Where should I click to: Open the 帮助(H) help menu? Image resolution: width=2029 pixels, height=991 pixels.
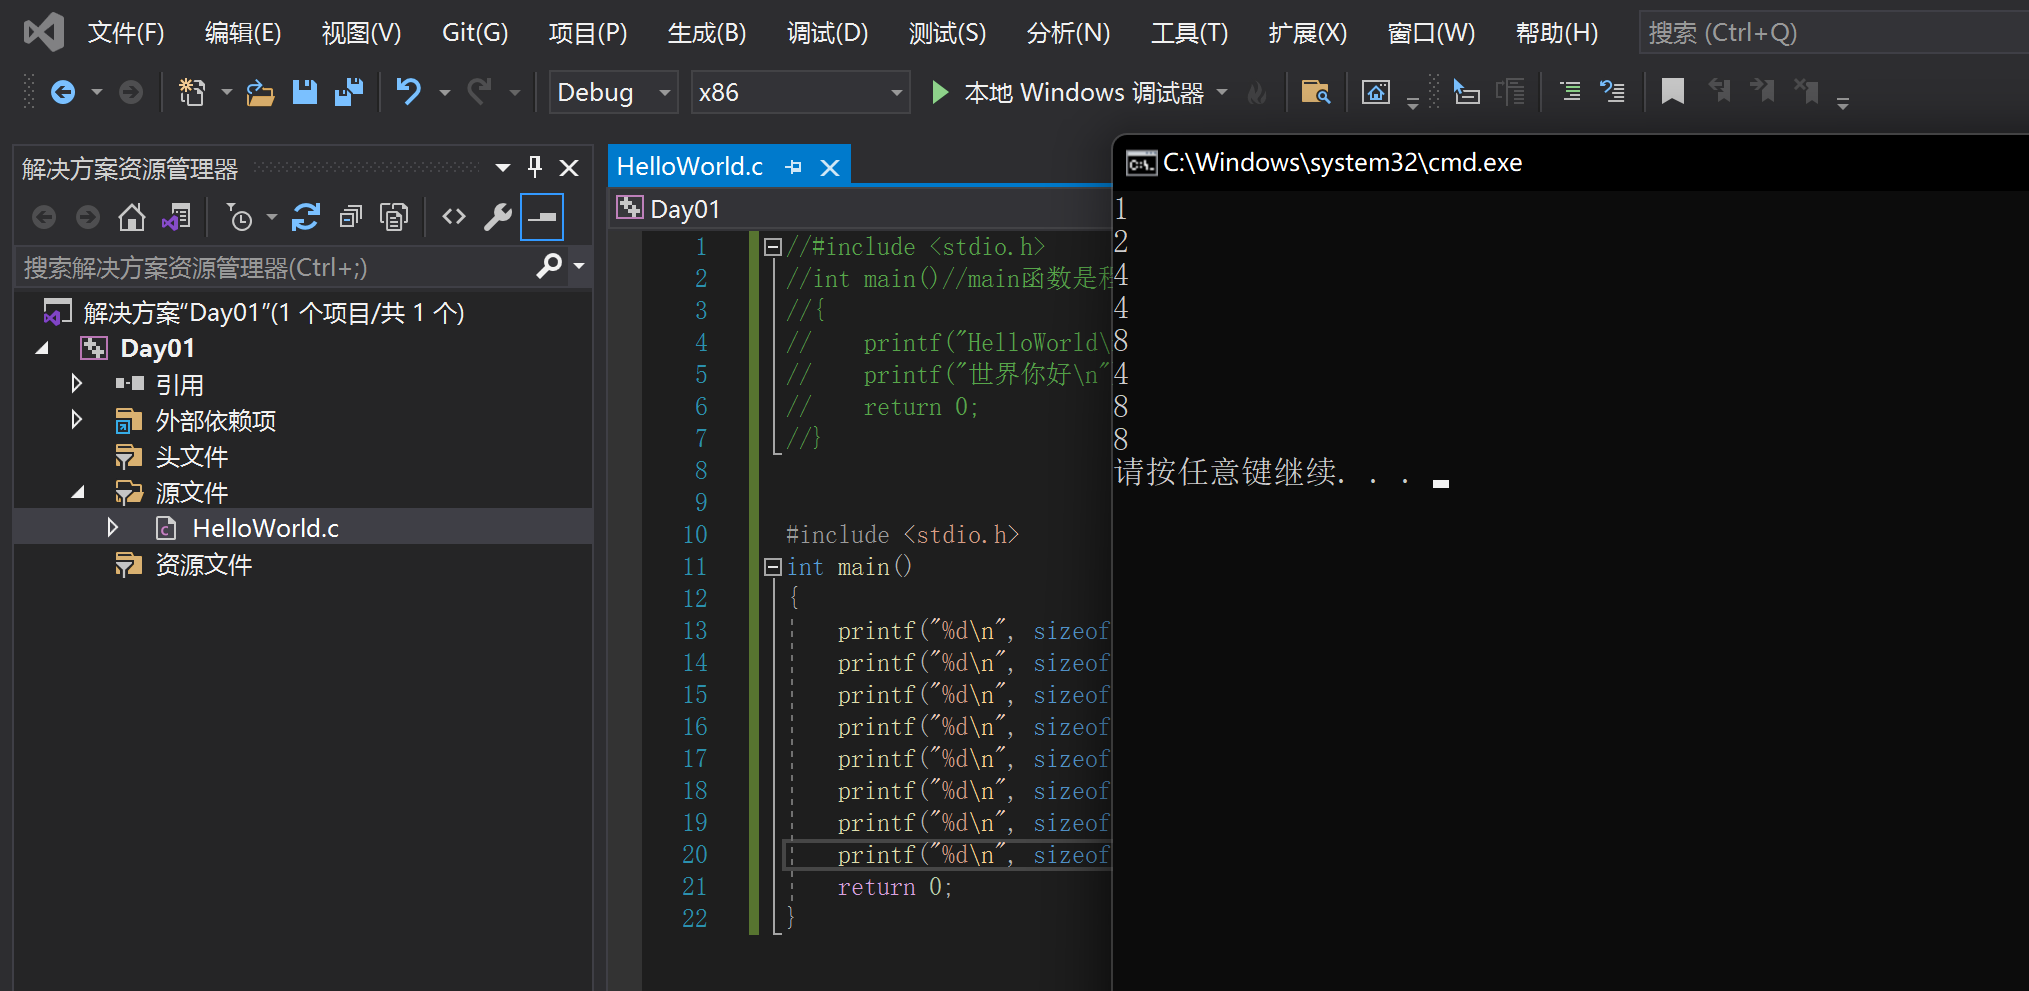(1557, 33)
